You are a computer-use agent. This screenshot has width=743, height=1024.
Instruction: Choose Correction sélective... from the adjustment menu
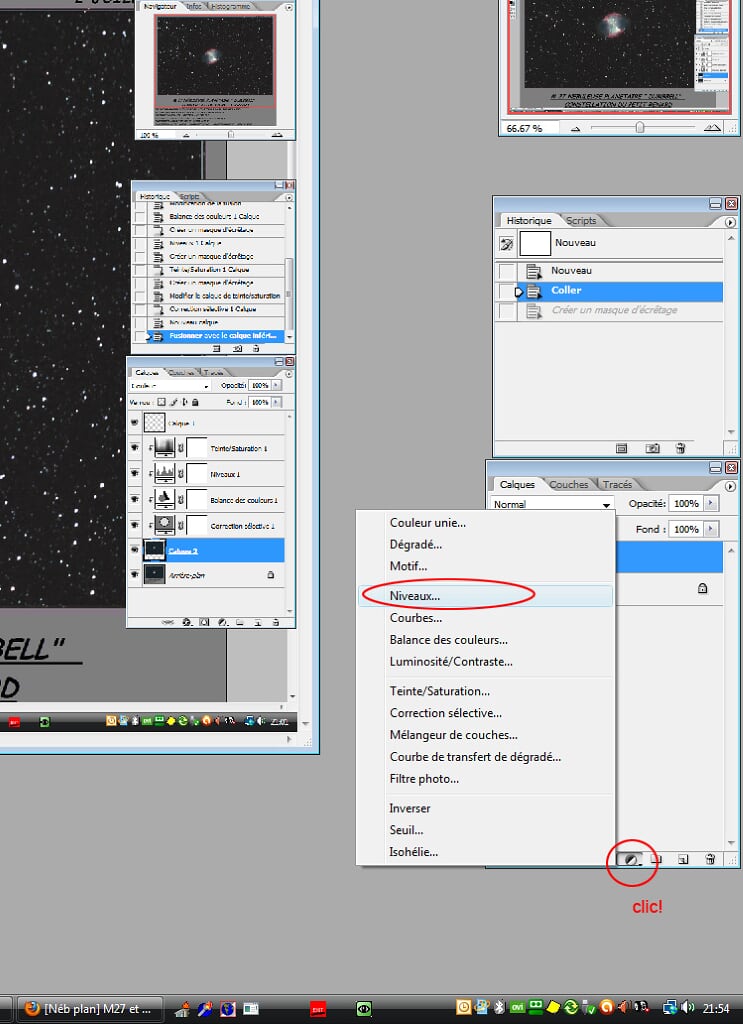485,713
